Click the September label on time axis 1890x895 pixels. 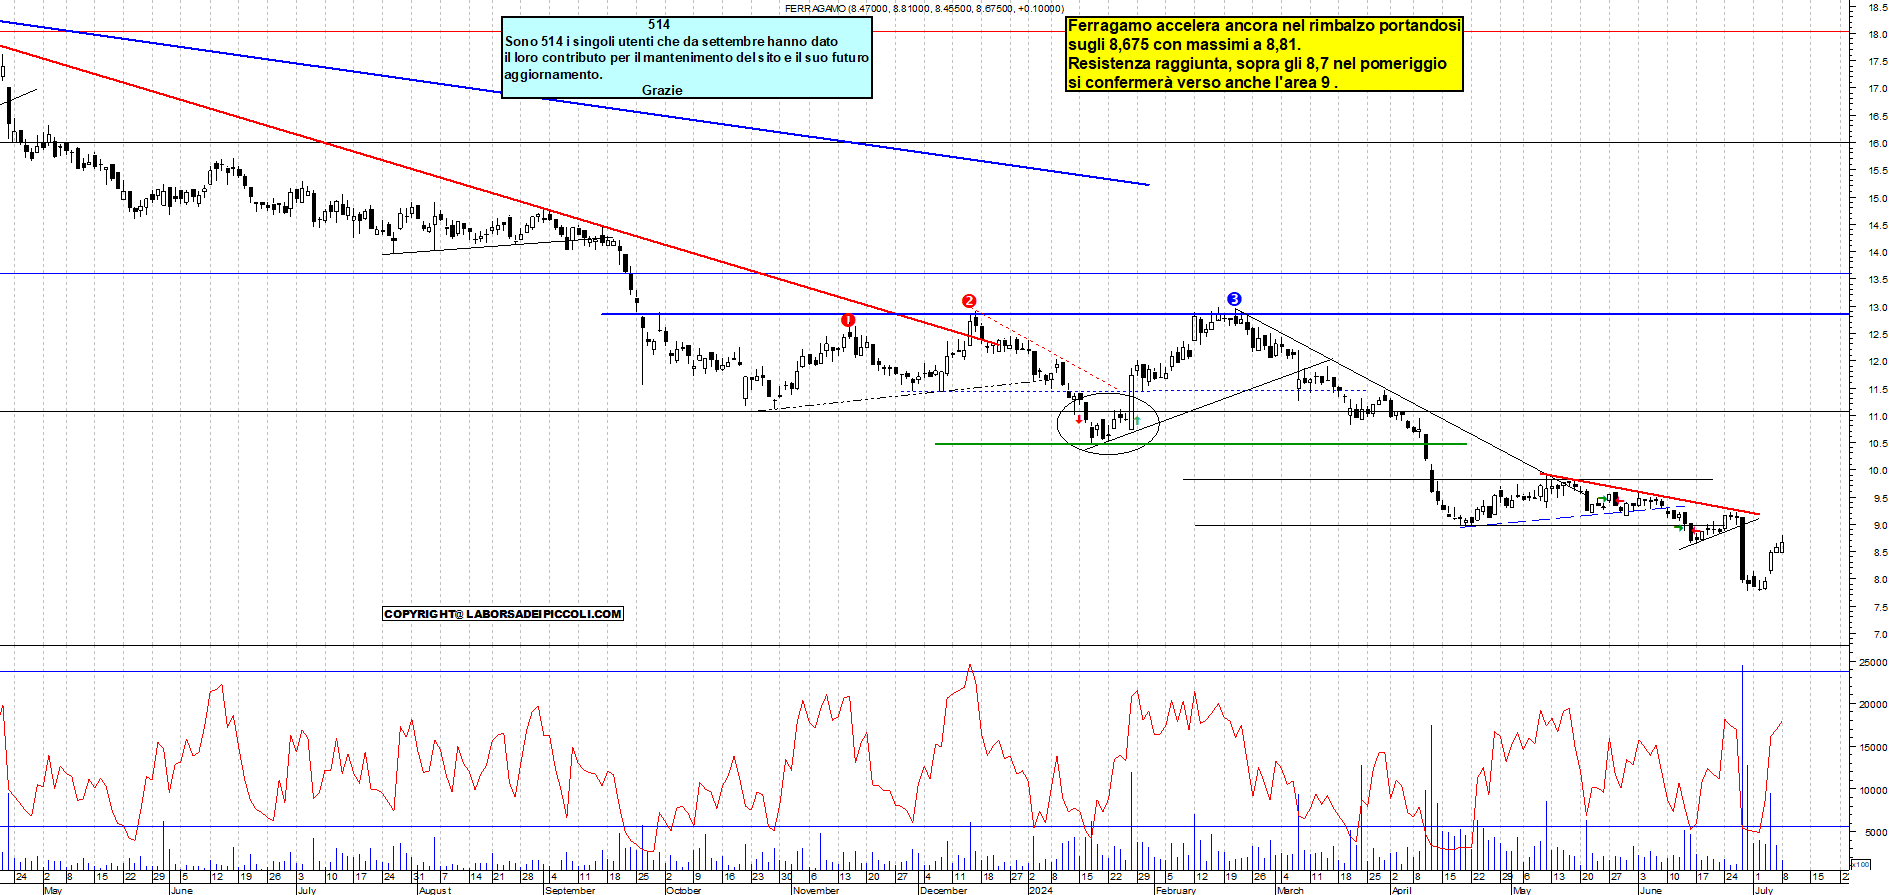tap(569, 890)
